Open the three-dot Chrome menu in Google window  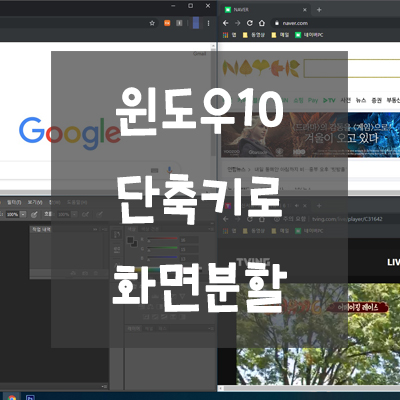pos(209,23)
